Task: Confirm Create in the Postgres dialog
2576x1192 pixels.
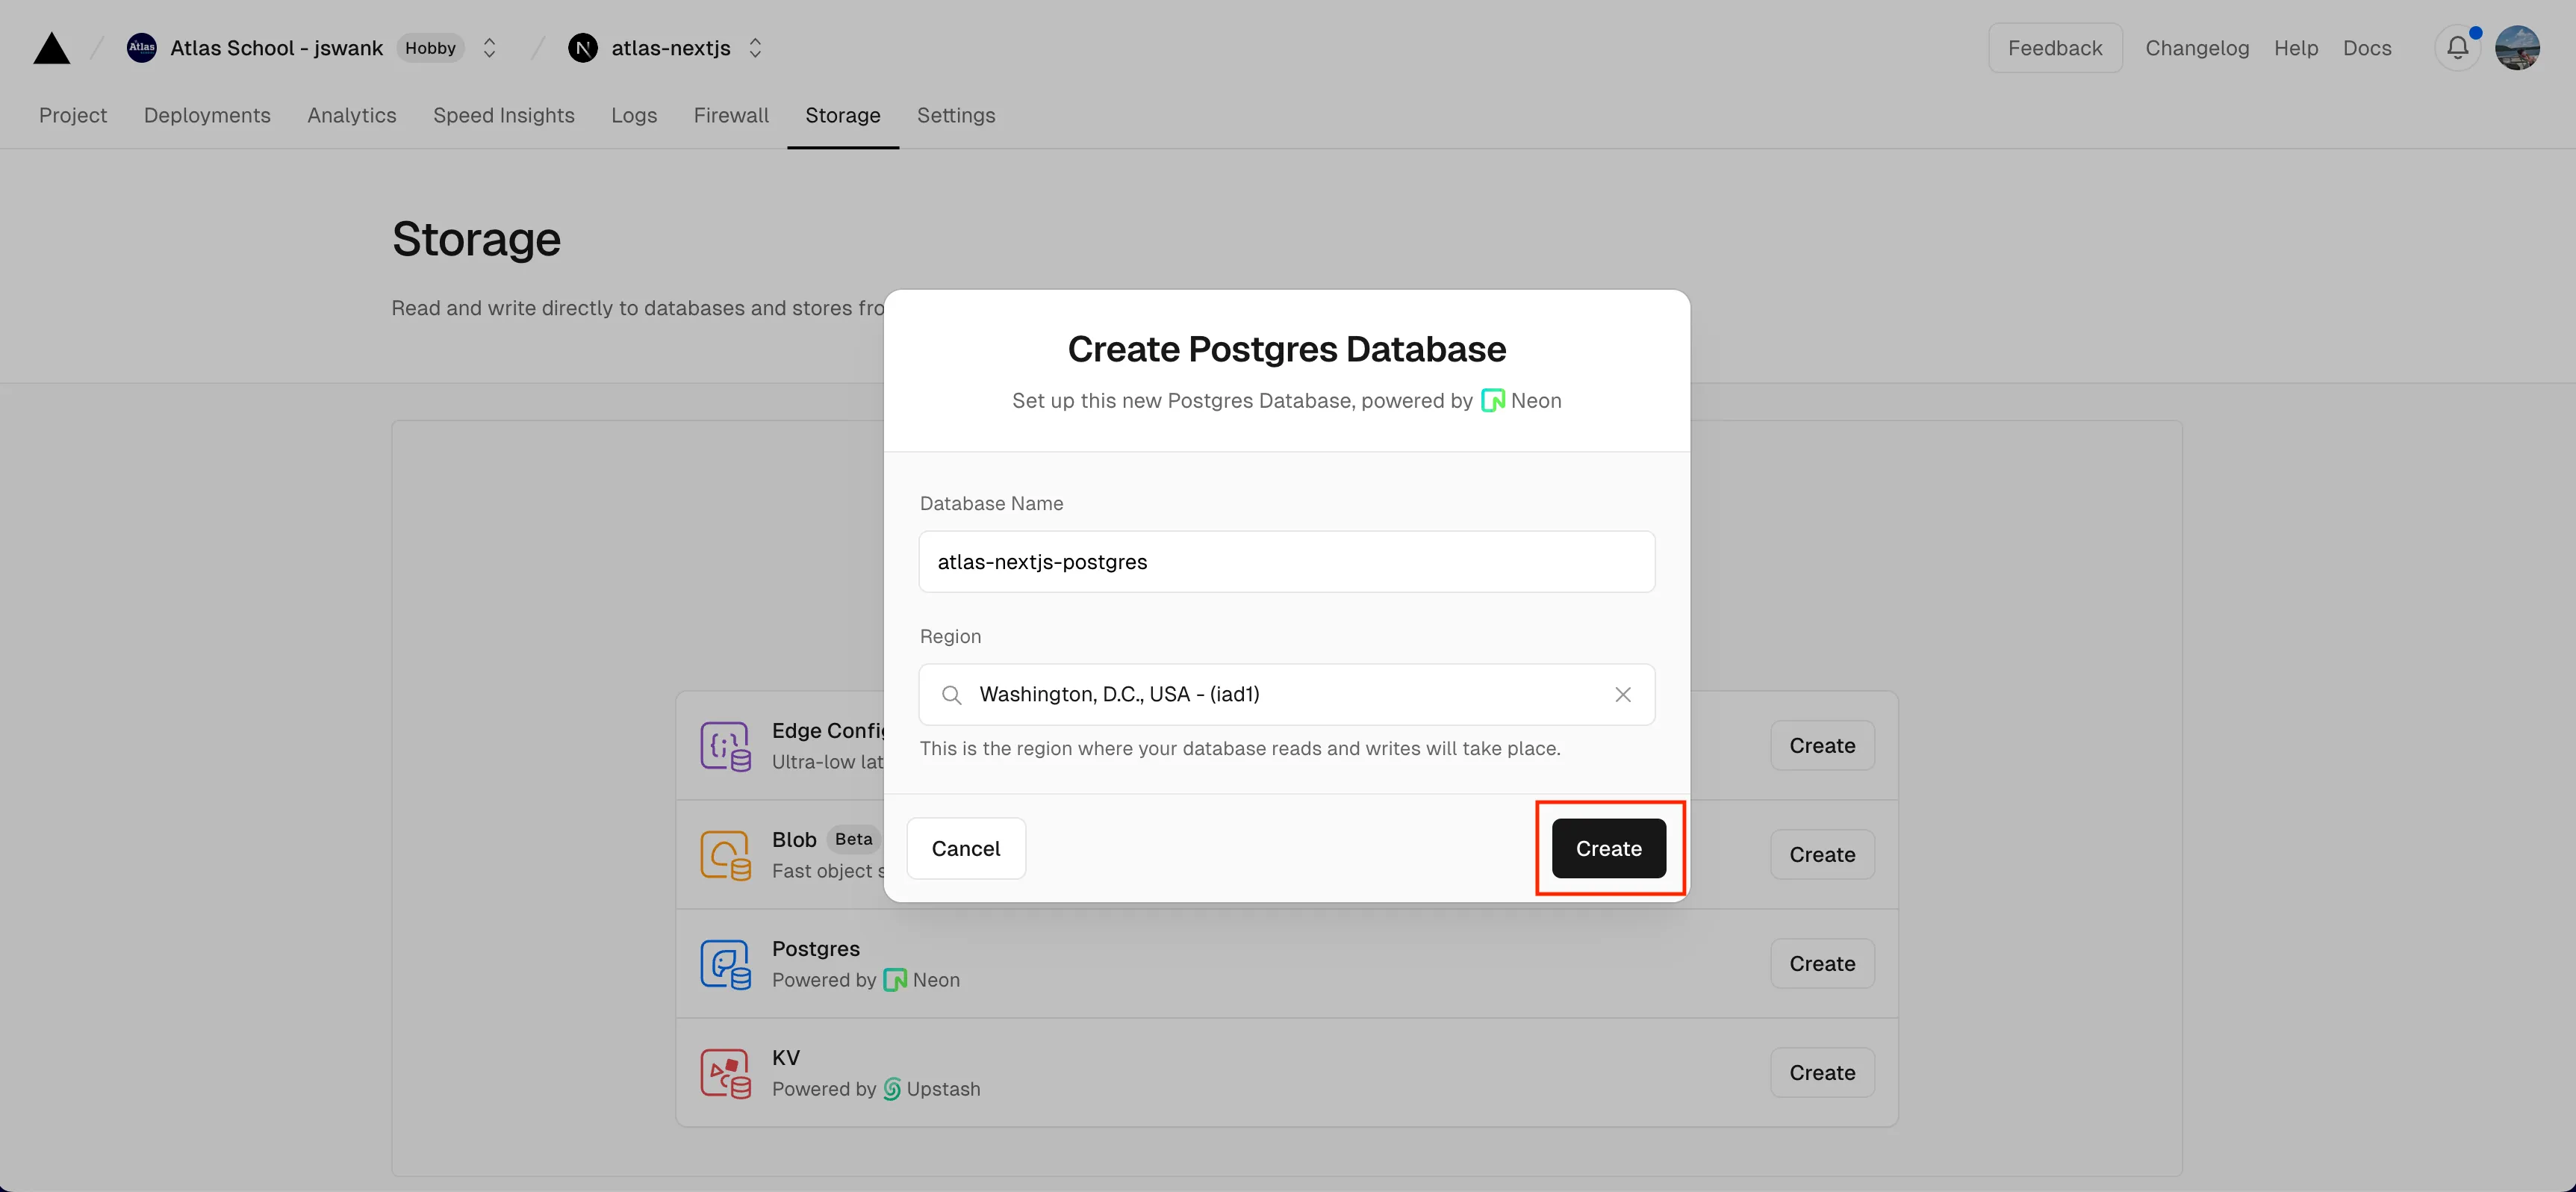Action: (x=1609, y=849)
